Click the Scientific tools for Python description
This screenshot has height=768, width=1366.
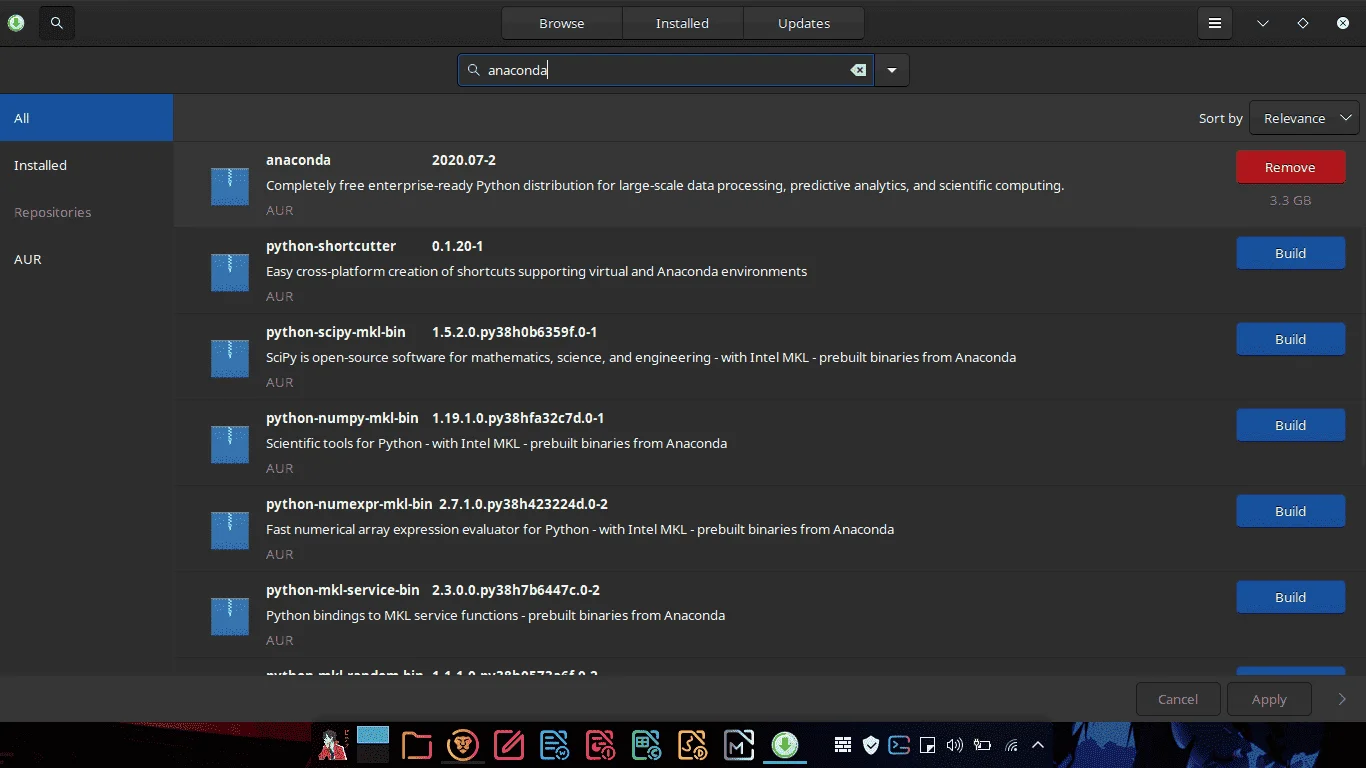[x=496, y=443]
